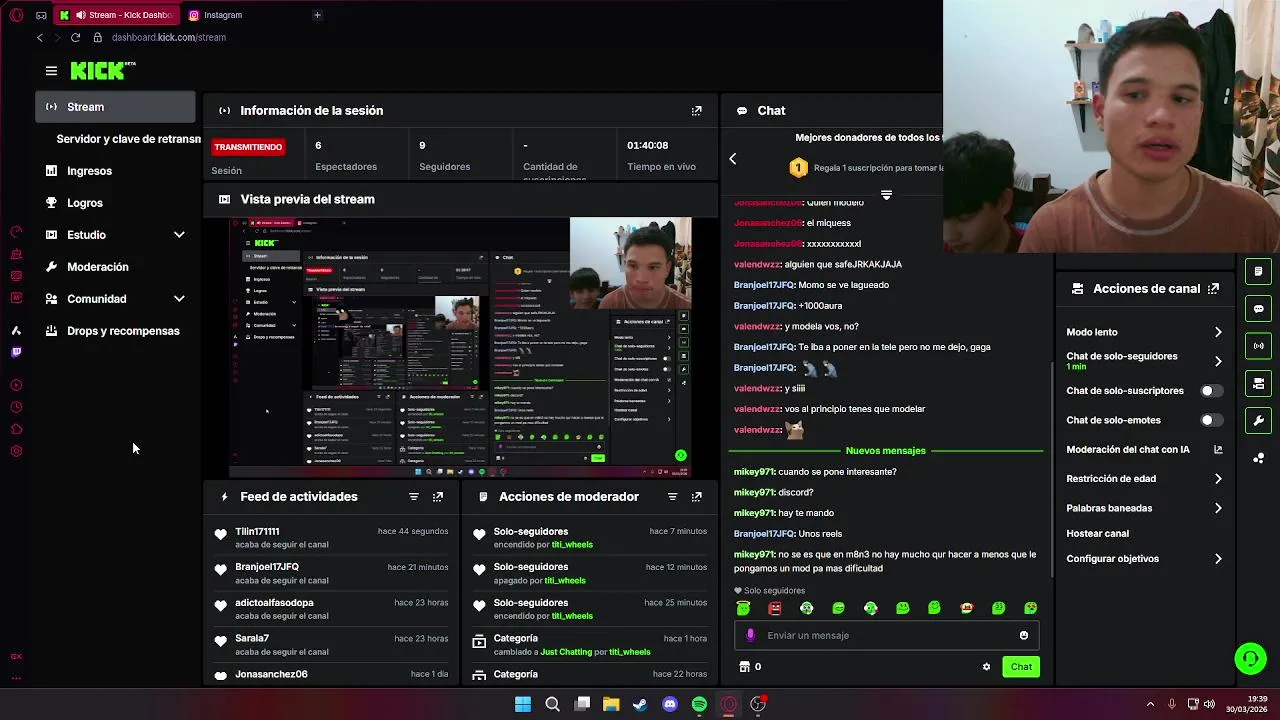Image resolution: width=1280 pixels, height=720 pixels.
Task: Reload the Kick dashboard page
Action: 75,38
